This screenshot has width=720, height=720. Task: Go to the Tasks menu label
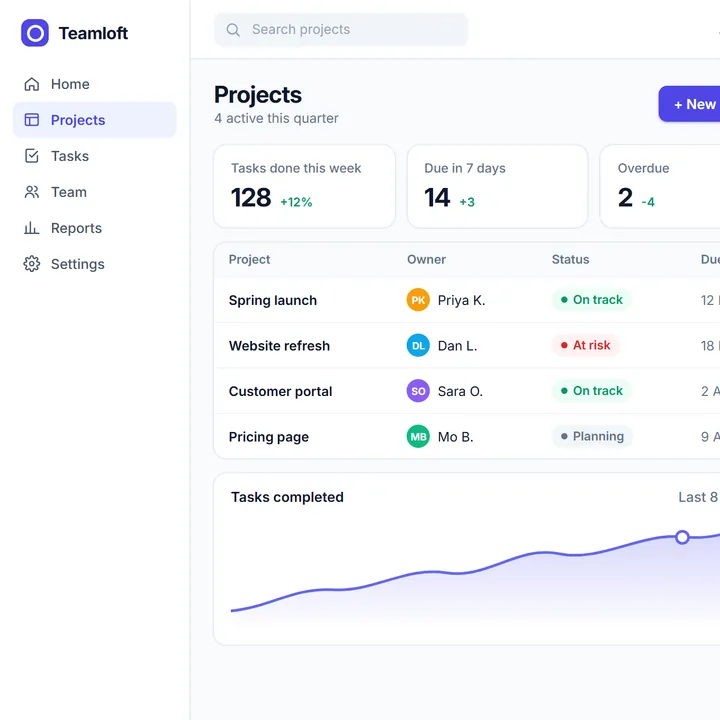[x=70, y=156]
